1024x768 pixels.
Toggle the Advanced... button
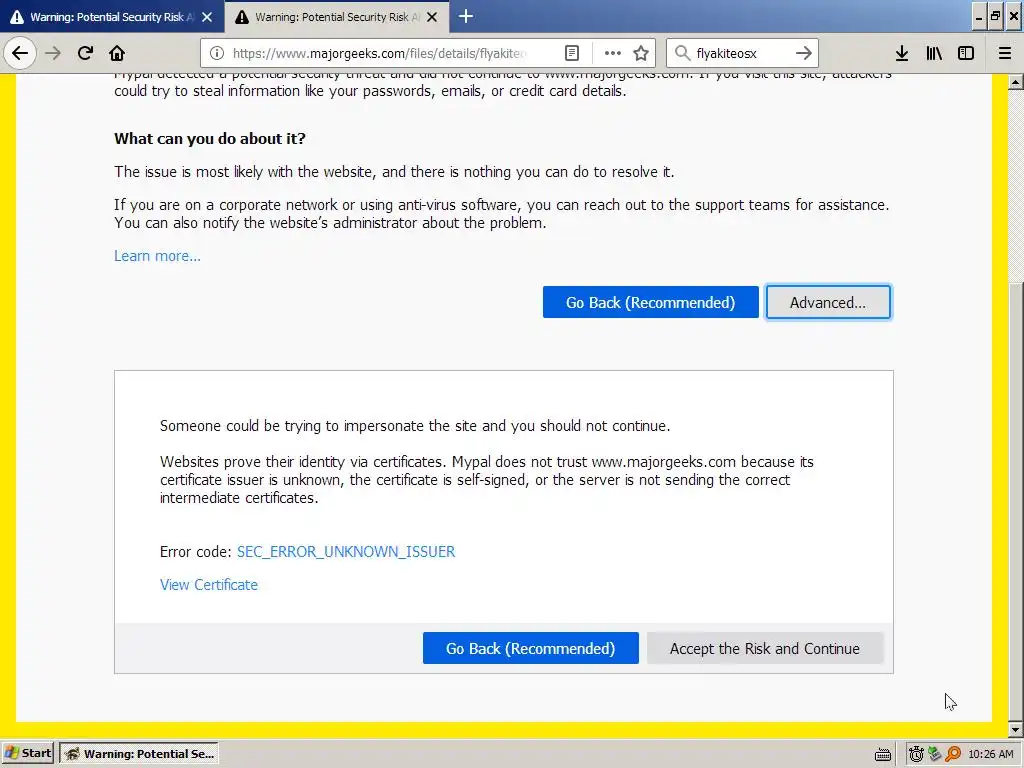[x=828, y=302]
